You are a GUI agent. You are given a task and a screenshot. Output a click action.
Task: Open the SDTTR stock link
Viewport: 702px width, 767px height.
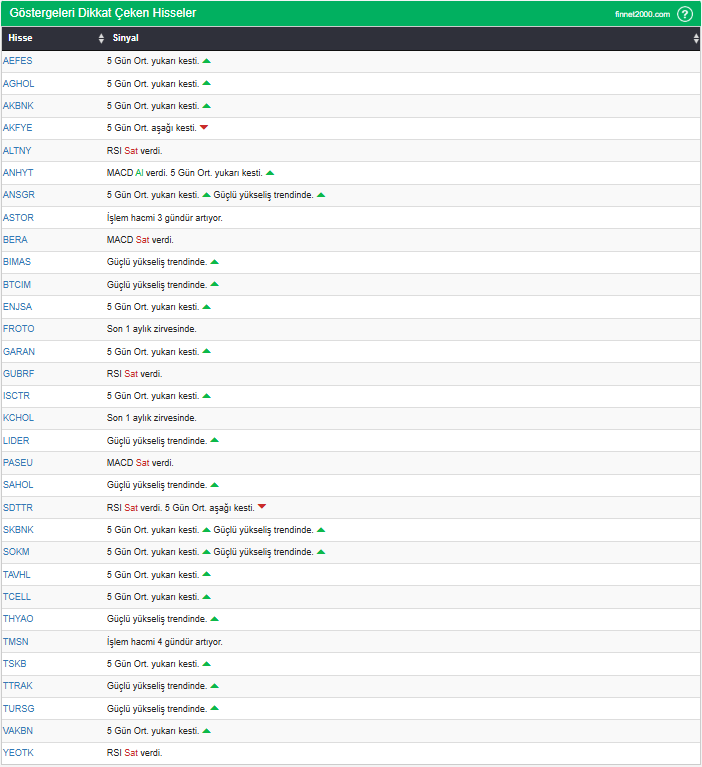tap(18, 508)
